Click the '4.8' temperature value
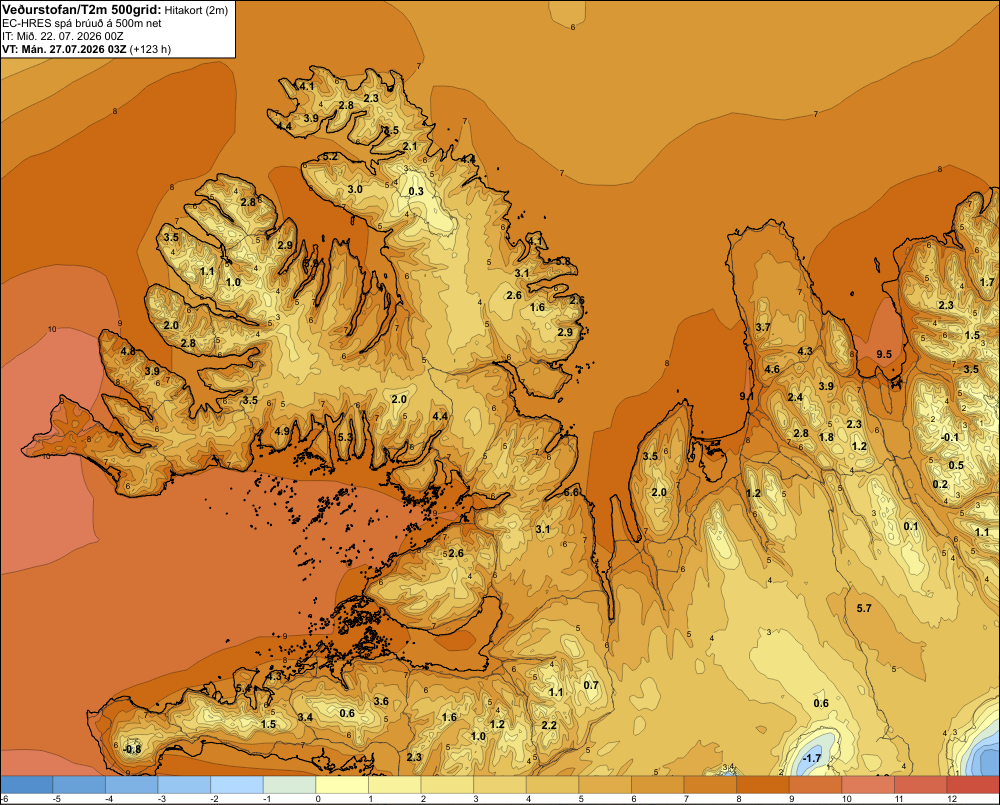Screen dimensions: 1000x805 coord(128,351)
